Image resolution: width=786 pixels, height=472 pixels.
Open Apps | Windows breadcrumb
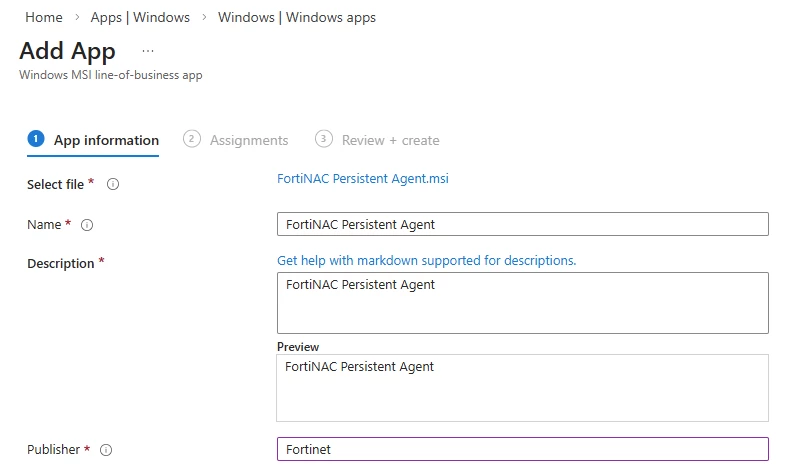click(x=140, y=17)
